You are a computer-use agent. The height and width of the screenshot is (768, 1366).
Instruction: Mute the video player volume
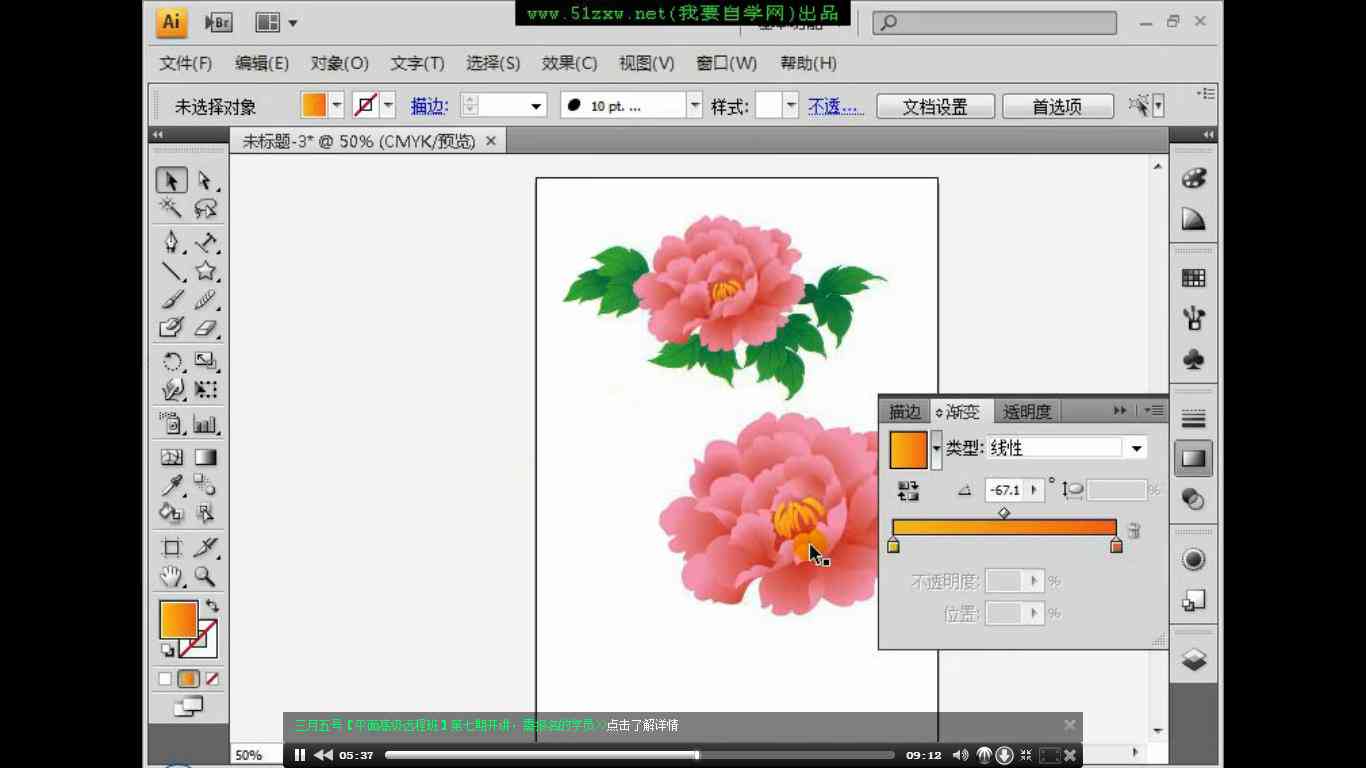click(960, 755)
